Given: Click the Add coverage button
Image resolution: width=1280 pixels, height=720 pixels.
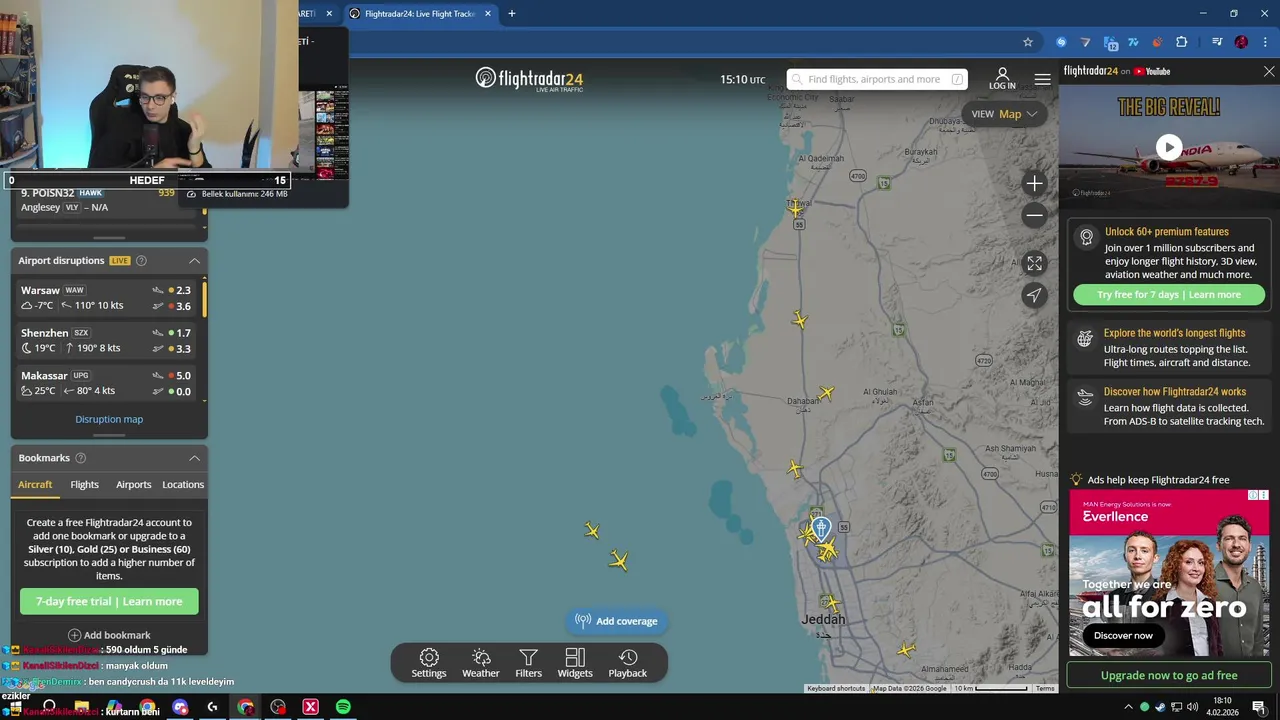Looking at the screenshot, I should 617,621.
